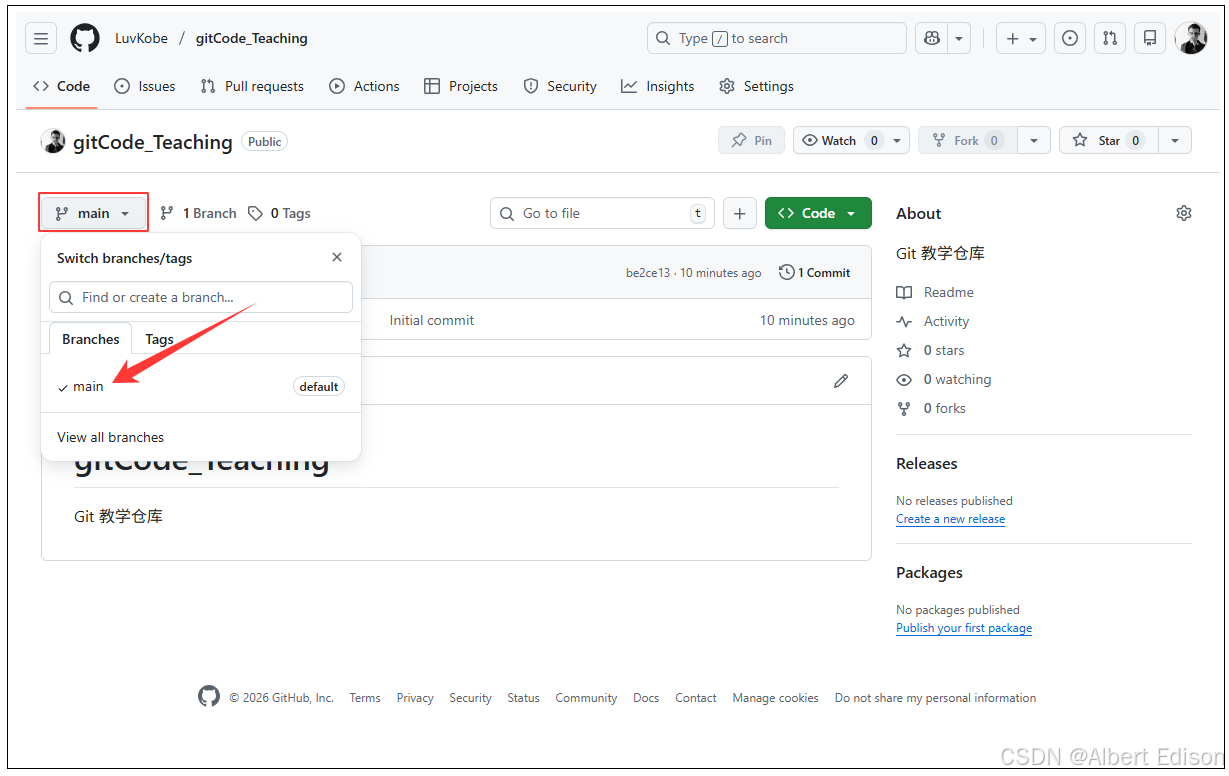The image size is (1229, 776).
Task: Click the add file plus button
Action: pyautogui.click(x=739, y=213)
